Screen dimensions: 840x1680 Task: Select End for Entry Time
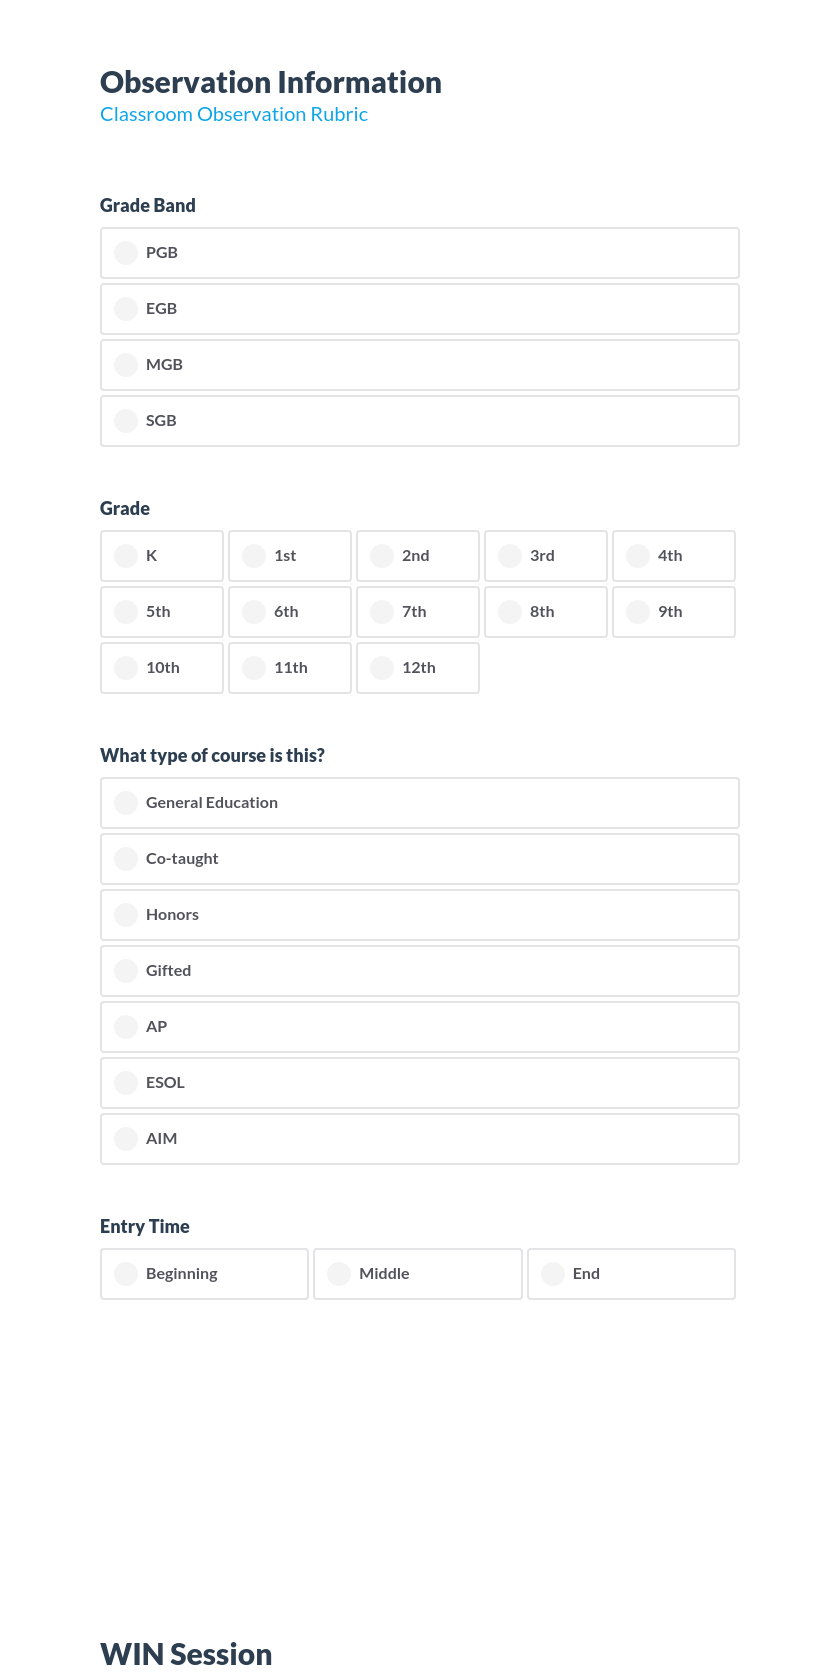631,1273
